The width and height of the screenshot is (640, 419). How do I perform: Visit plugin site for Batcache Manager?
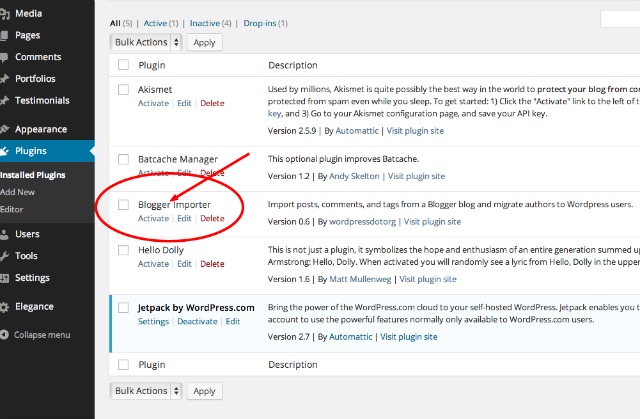(416, 176)
